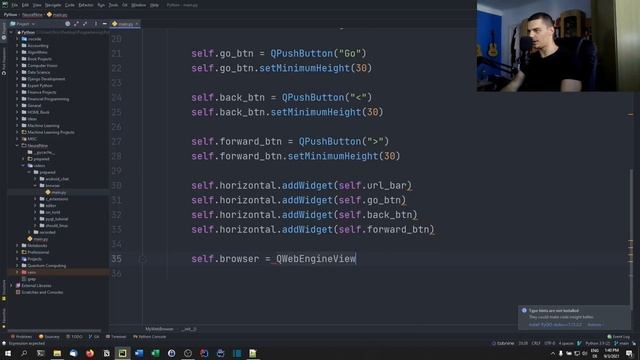Expand the Computer Vision folder
Screen dimensions: 640x360
(17, 66)
